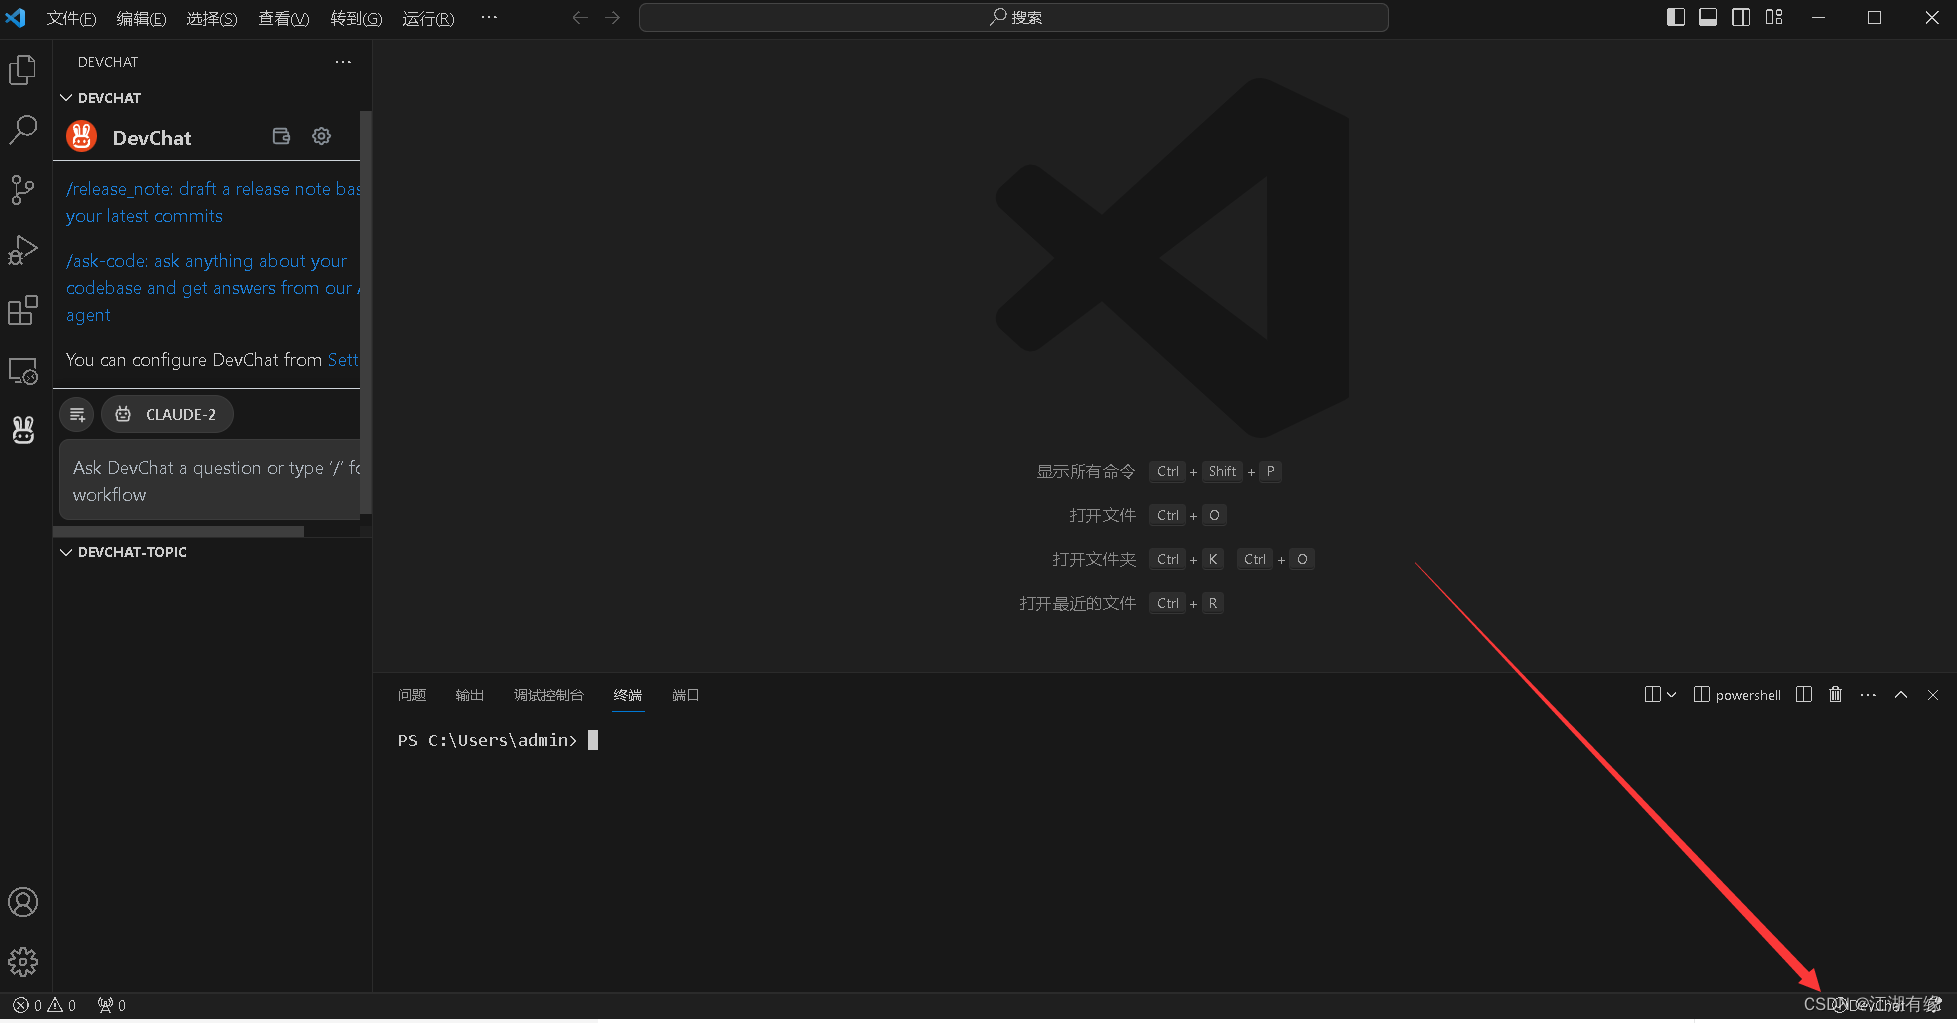Click the DevChat panel vertical scrollbar
The height and width of the screenshot is (1023, 1957).
pyautogui.click(x=366, y=310)
